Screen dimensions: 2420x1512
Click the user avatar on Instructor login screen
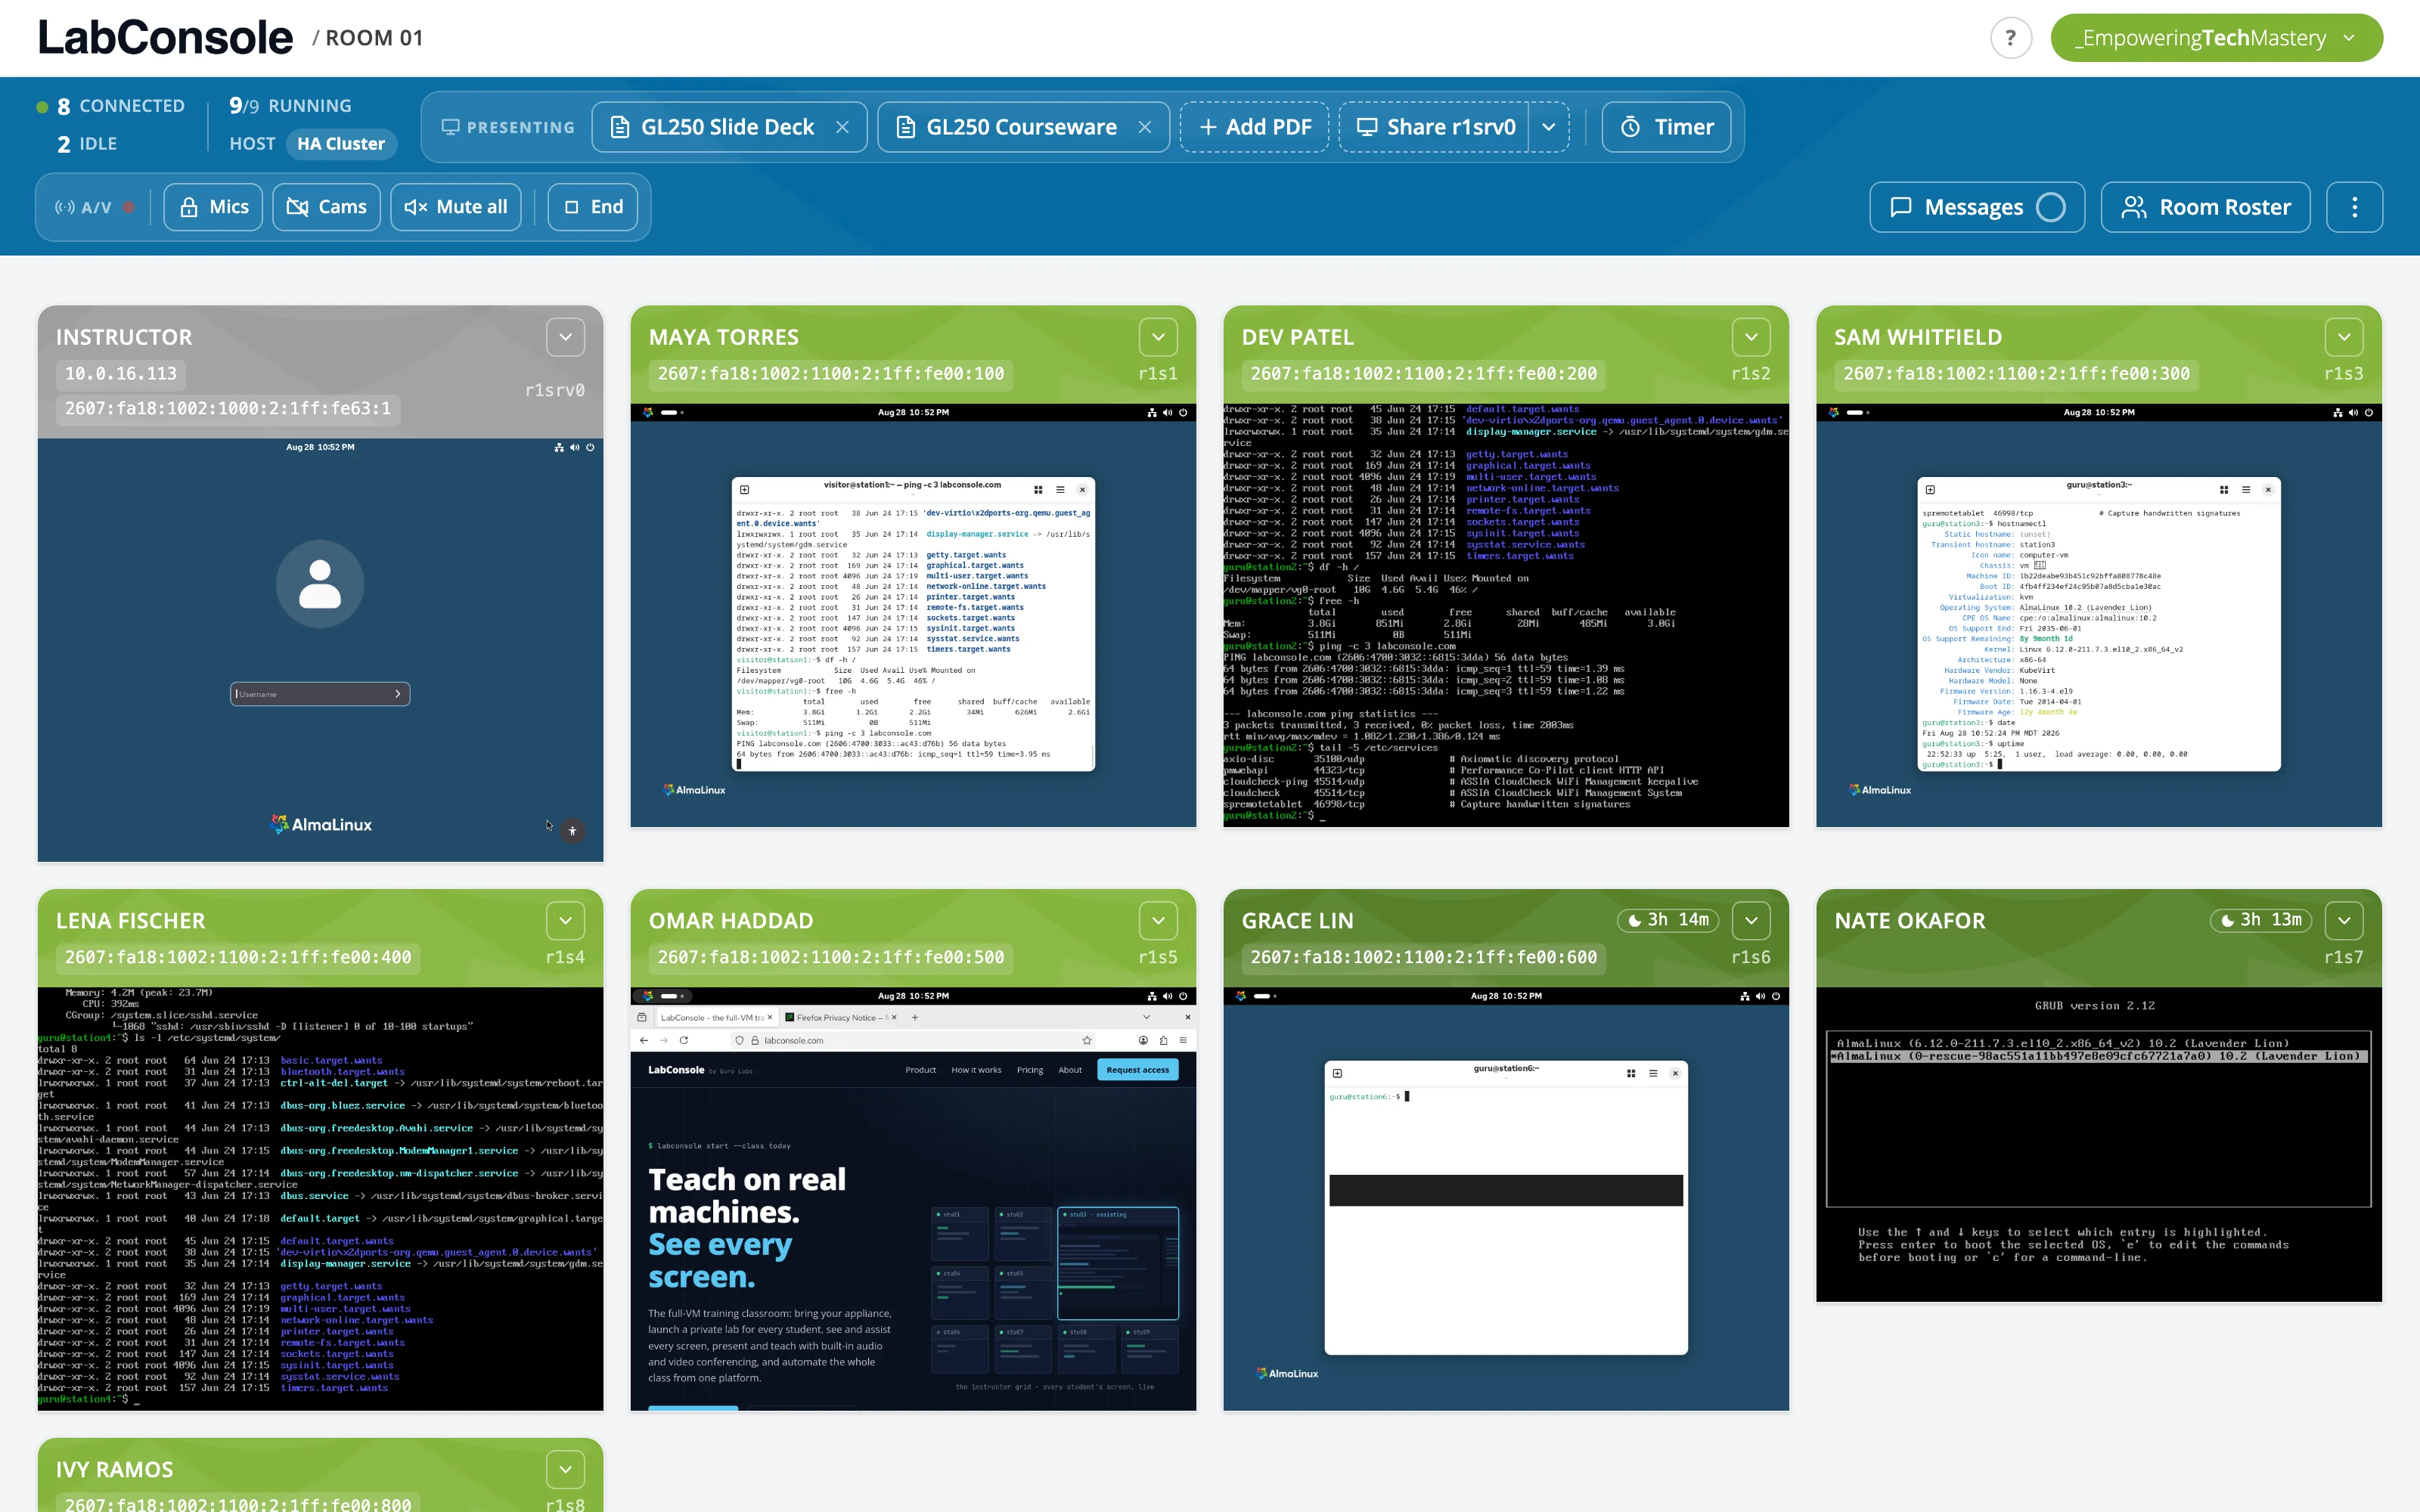click(320, 584)
